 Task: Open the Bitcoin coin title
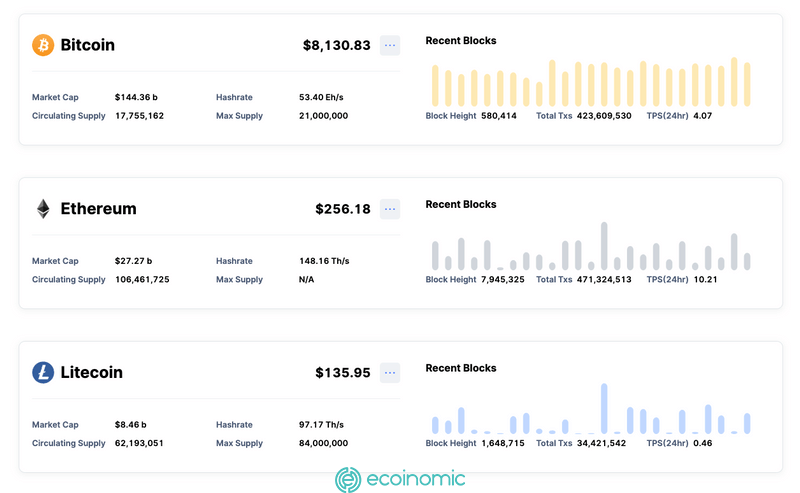pos(88,45)
